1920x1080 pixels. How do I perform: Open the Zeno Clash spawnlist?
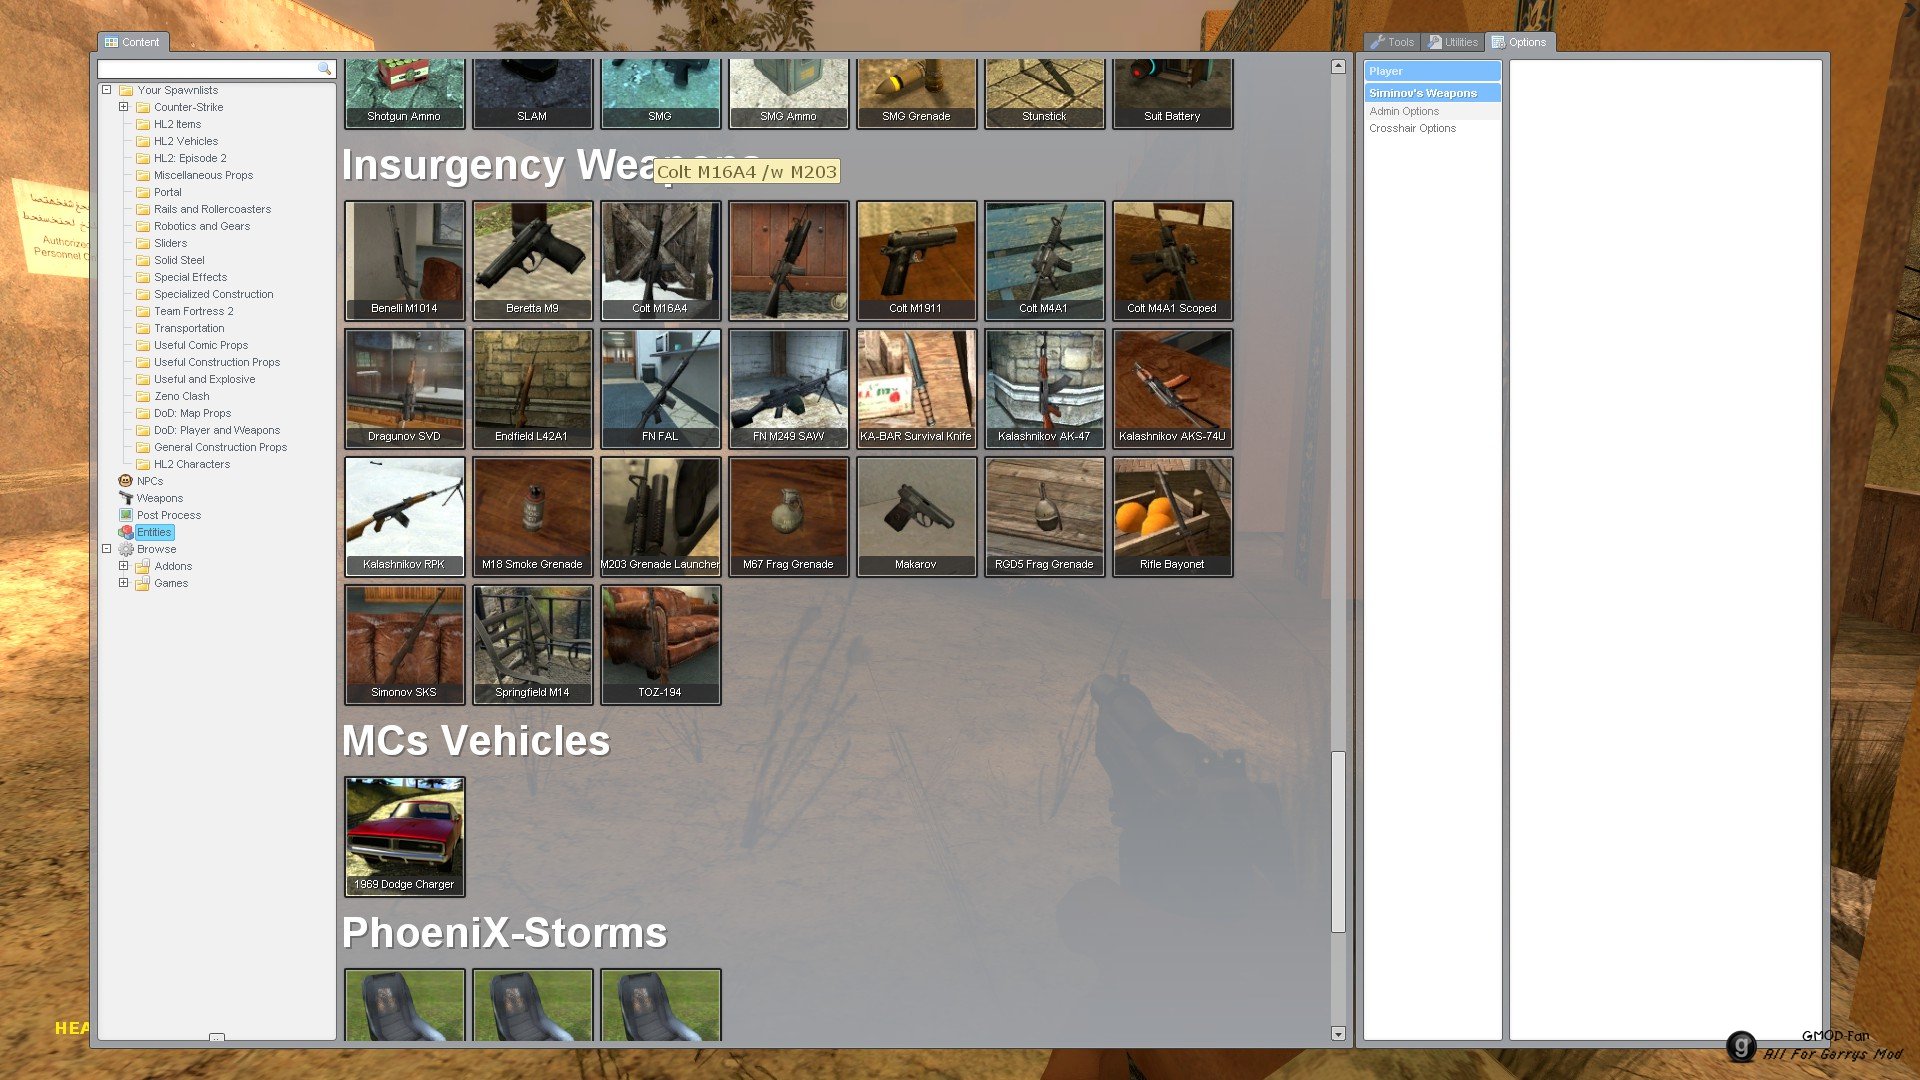pyautogui.click(x=182, y=396)
